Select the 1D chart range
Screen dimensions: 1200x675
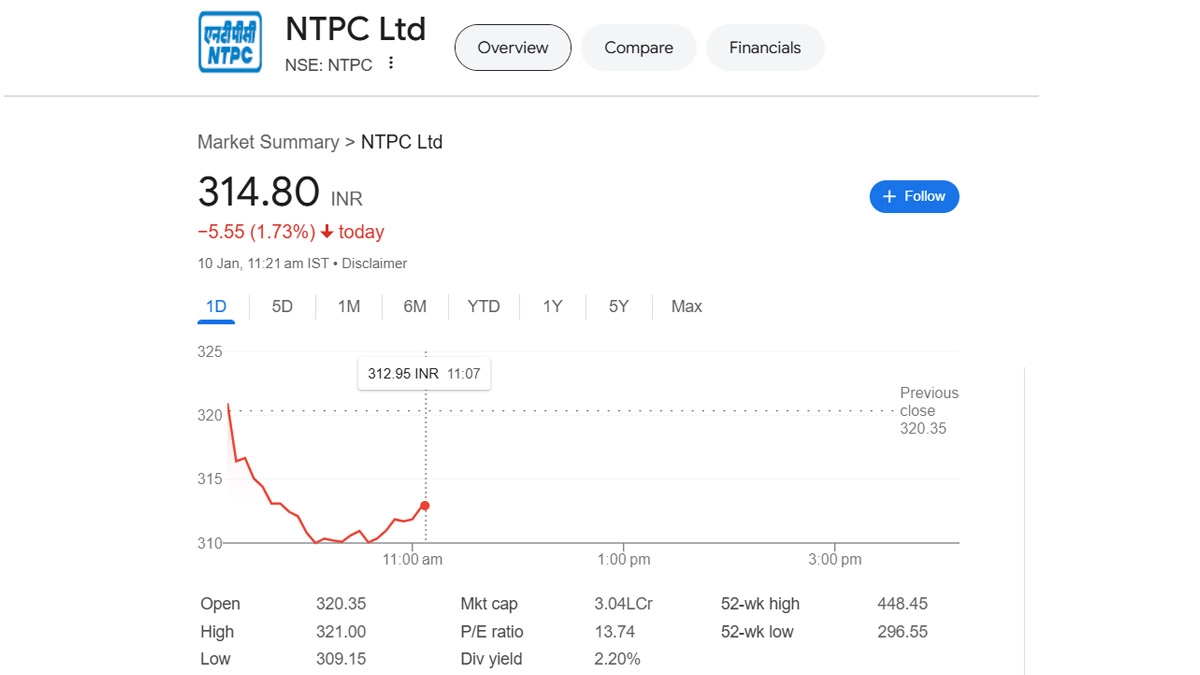216,307
